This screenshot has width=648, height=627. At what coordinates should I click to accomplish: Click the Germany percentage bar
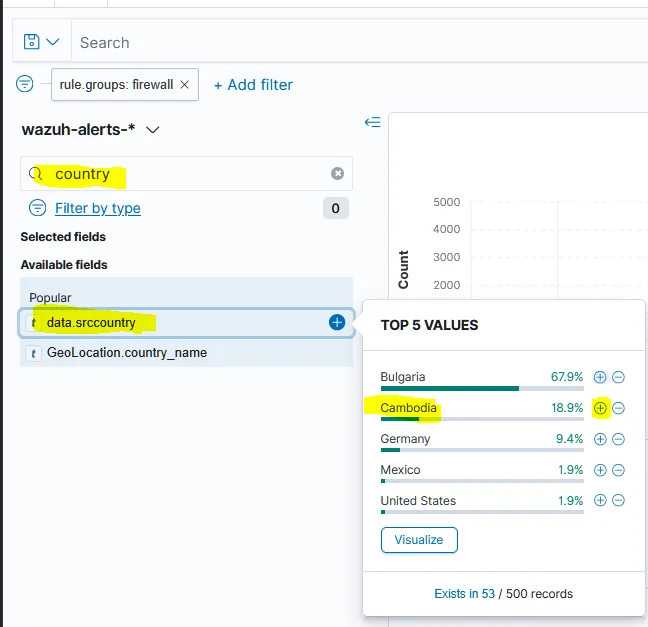point(482,450)
